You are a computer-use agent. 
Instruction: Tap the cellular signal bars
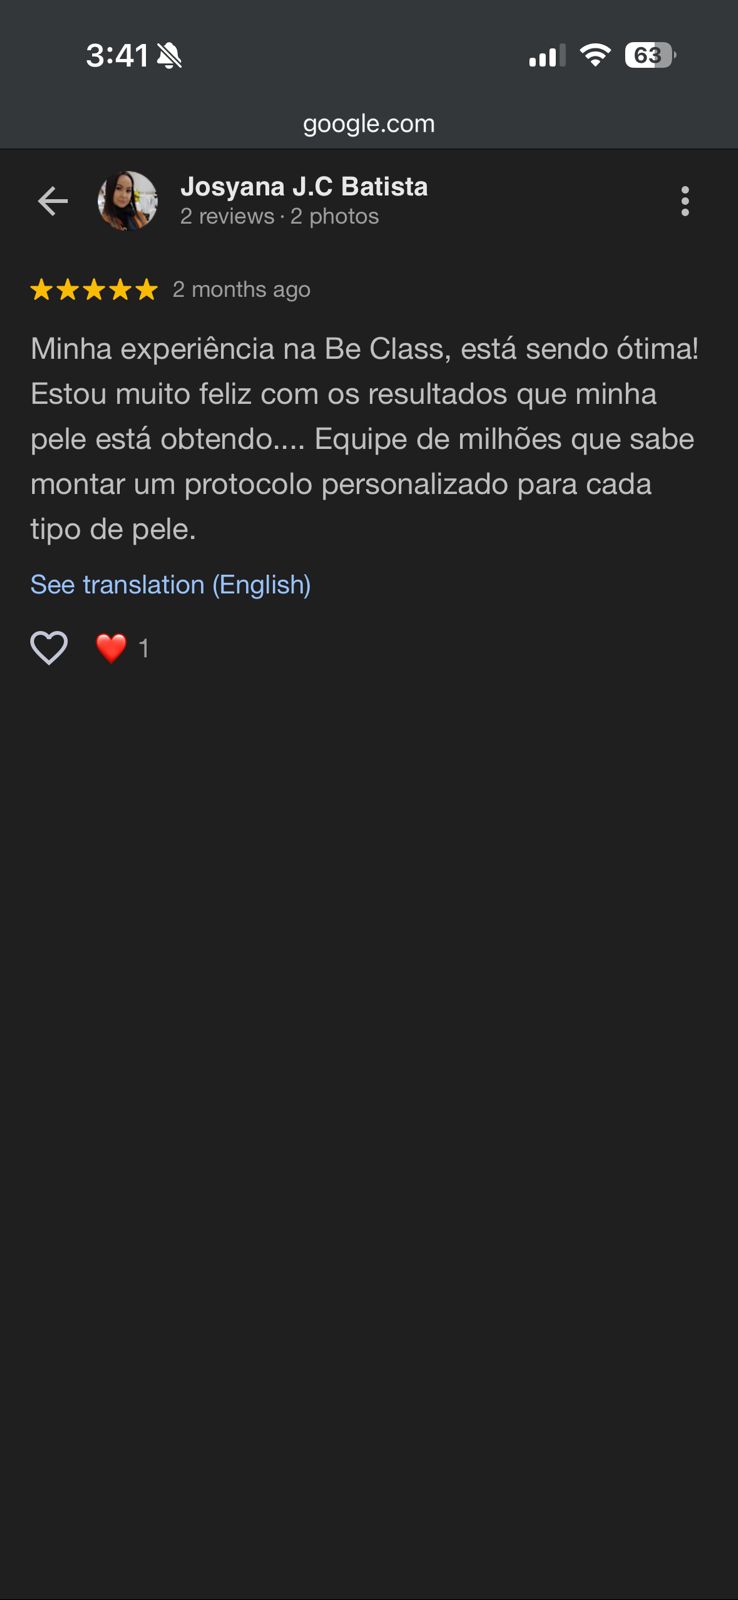click(x=546, y=57)
